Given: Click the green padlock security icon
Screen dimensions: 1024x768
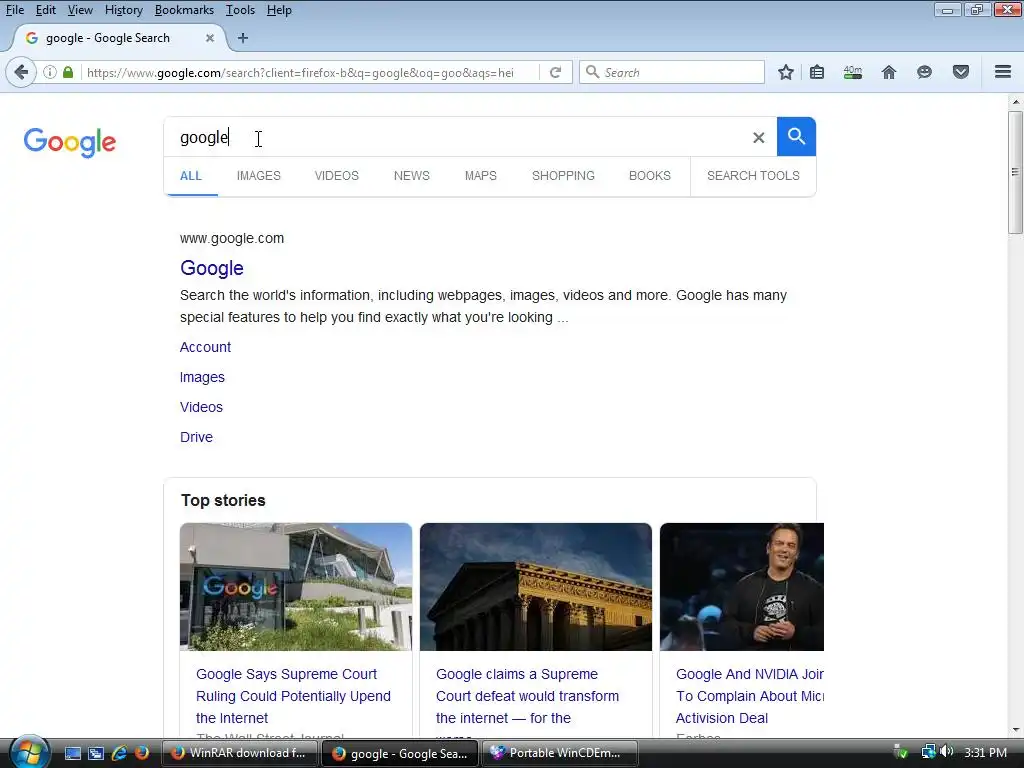Looking at the screenshot, I should (x=68, y=72).
